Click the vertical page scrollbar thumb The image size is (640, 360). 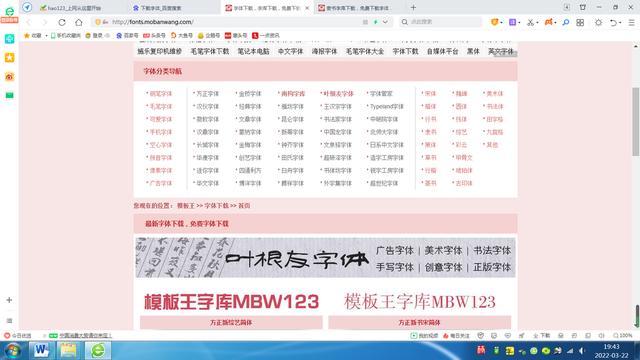636,122
